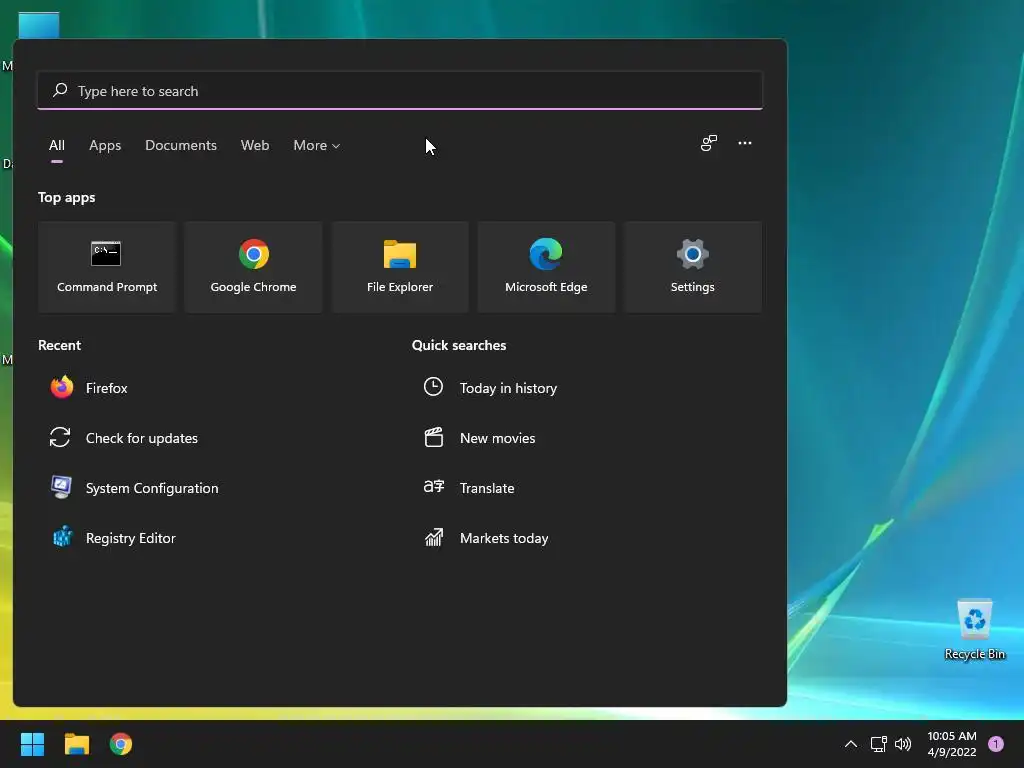The image size is (1024, 768).
Task: Open notification center badge
Action: pos(995,744)
